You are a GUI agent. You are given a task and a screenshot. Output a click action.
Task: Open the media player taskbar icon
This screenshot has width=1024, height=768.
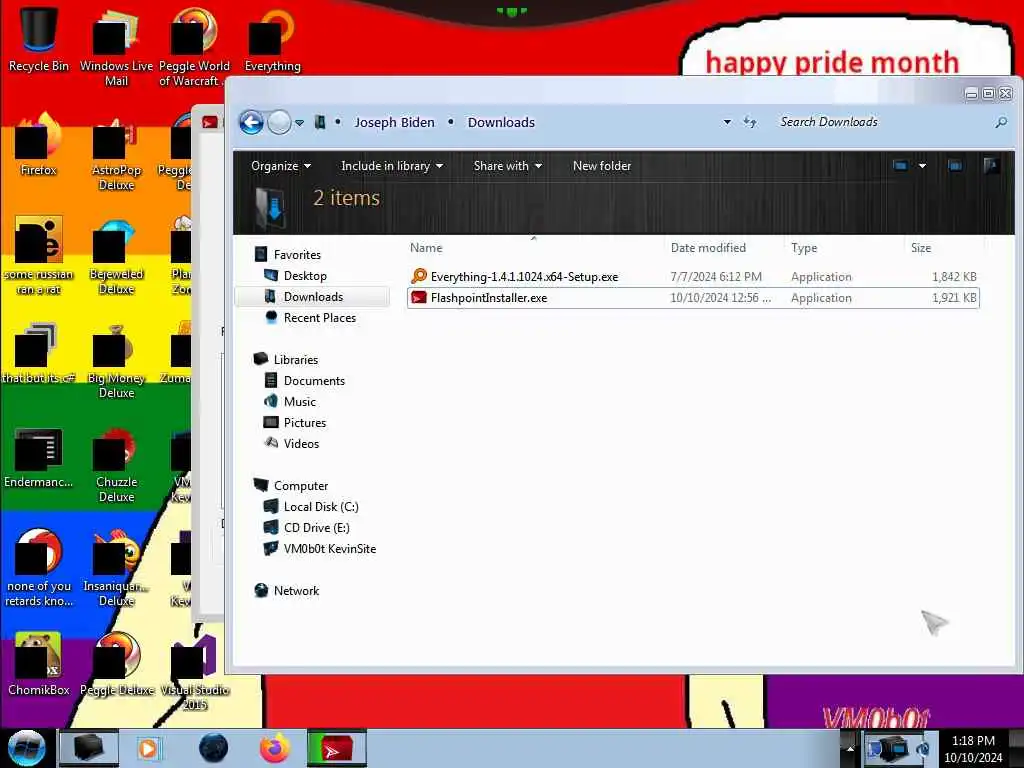[x=148, y=748]
